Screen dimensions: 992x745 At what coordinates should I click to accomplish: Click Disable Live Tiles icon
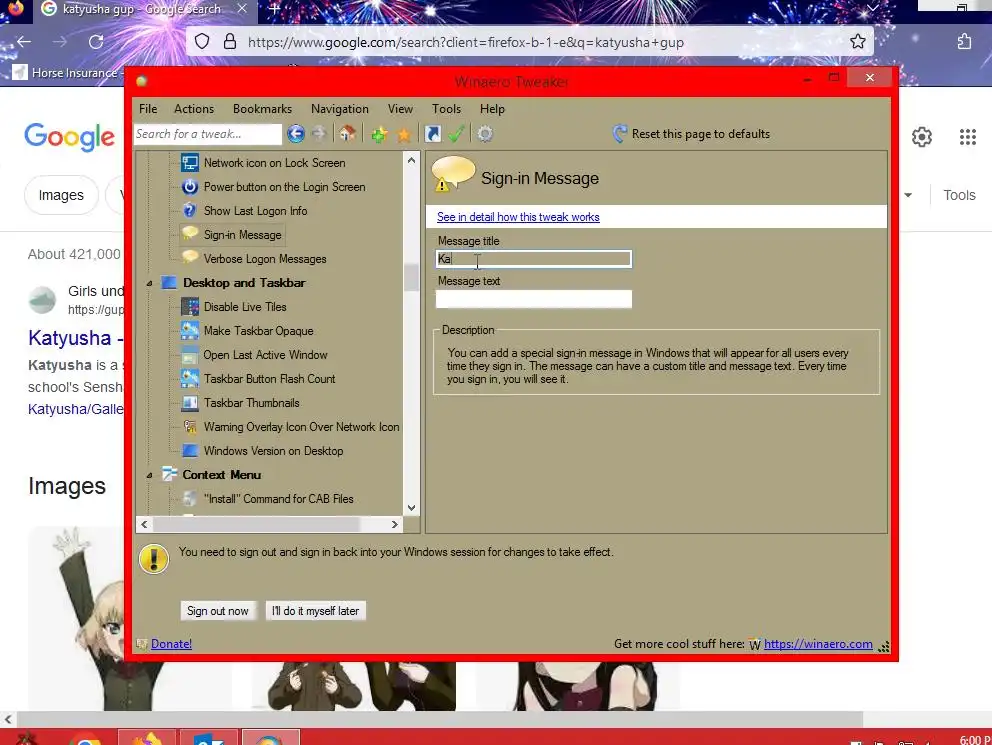[190, 307]
